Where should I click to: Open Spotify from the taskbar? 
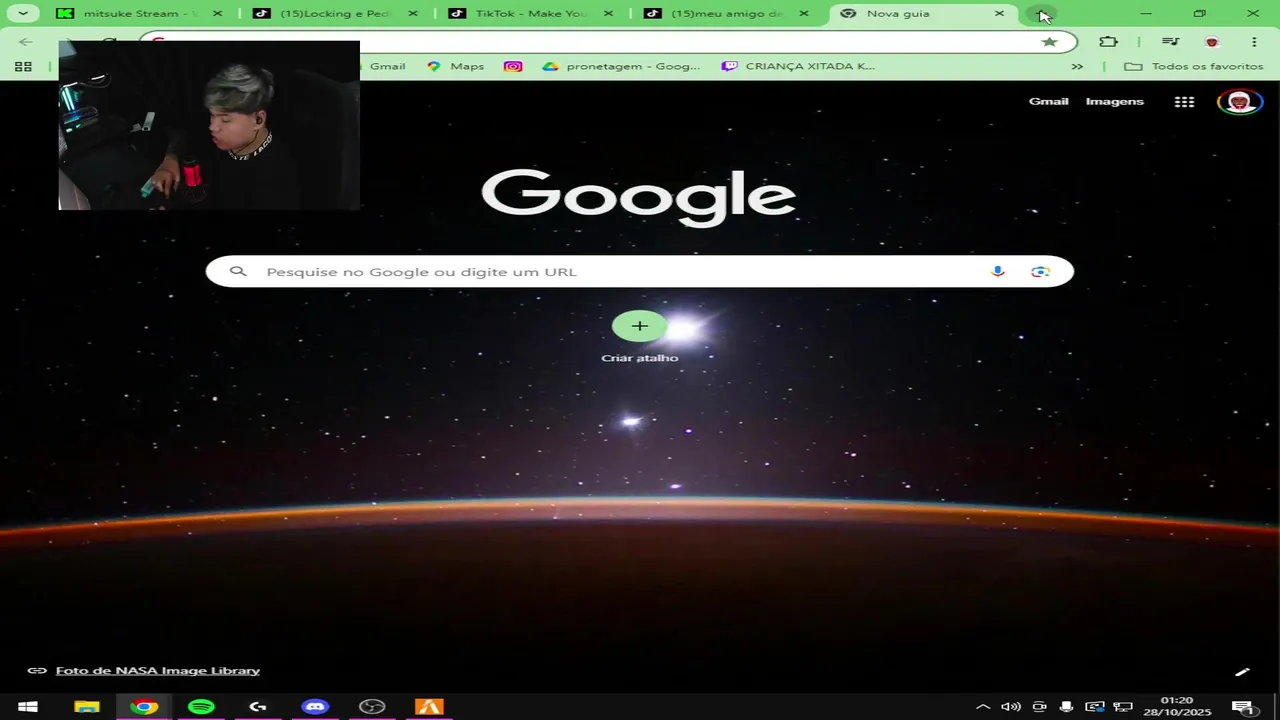[201, 707]
